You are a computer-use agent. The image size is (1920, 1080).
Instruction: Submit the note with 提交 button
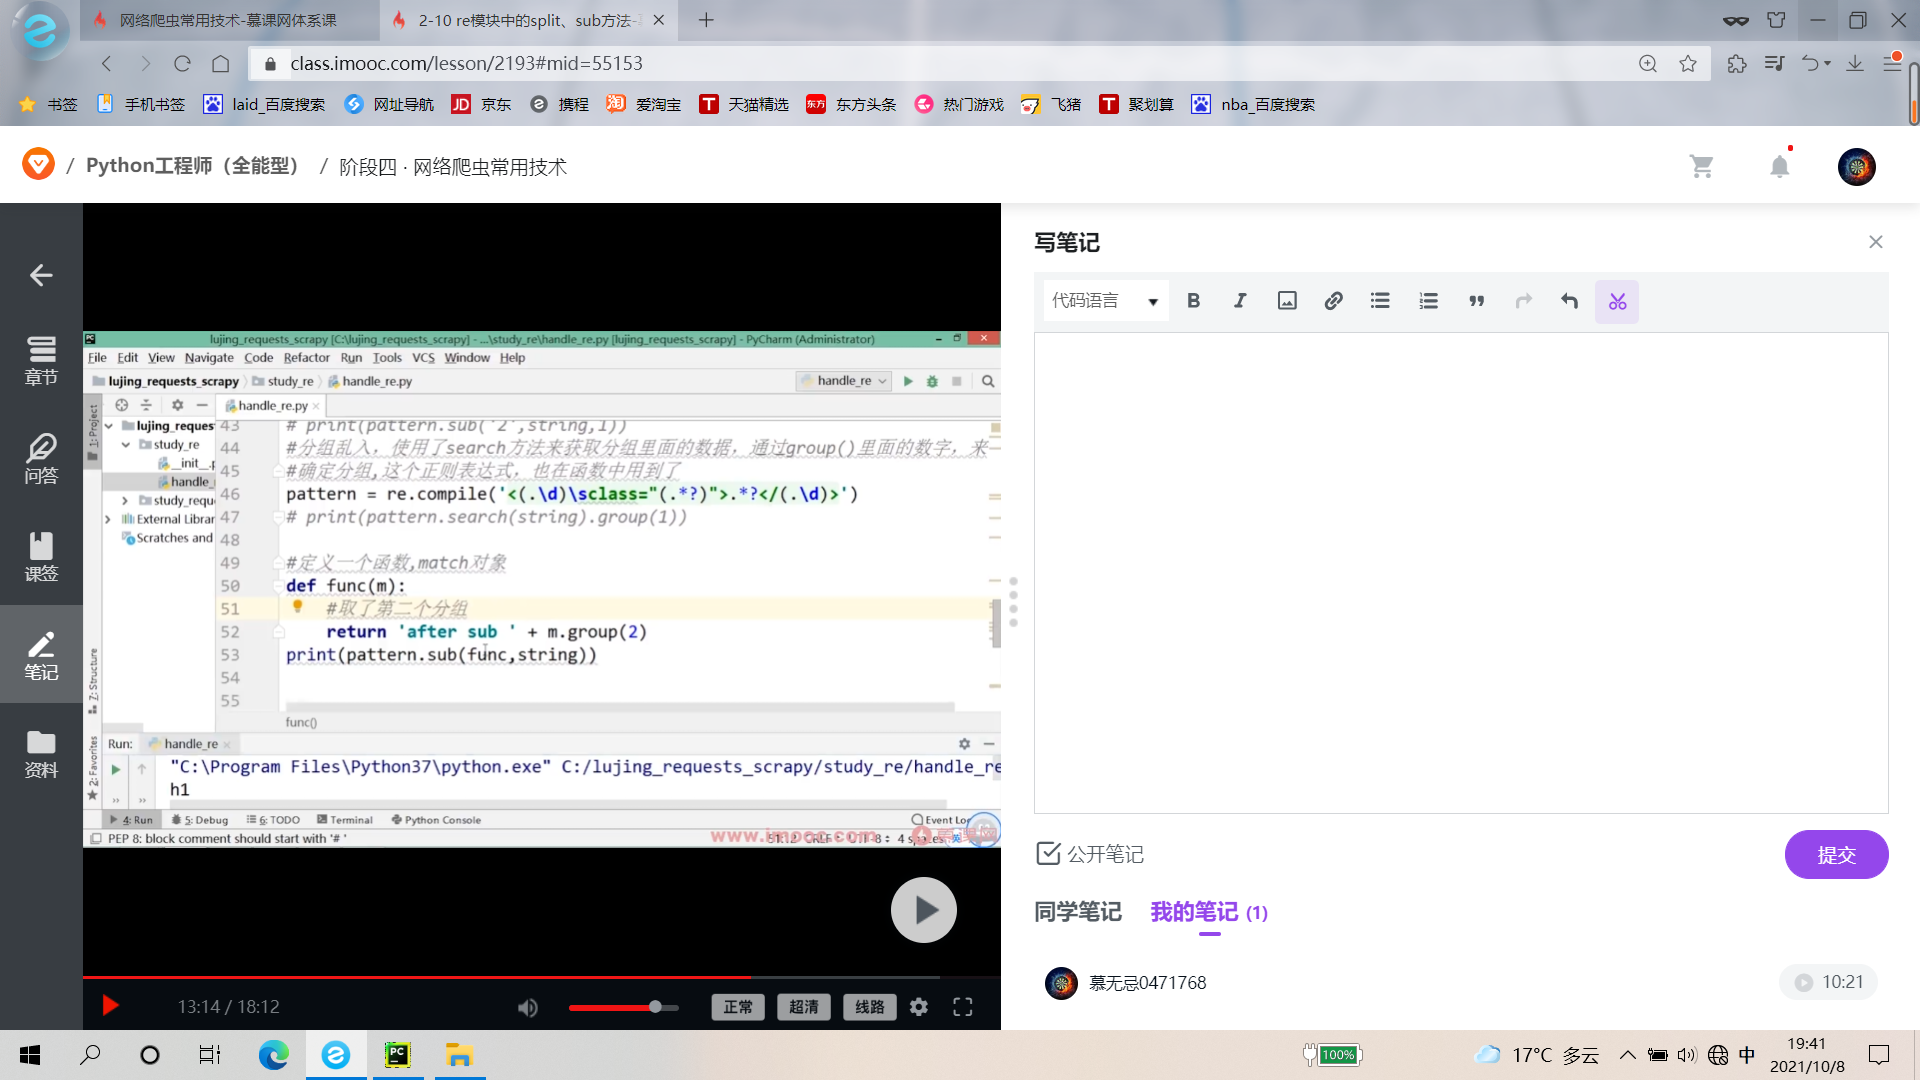(x=1836, y=855)
